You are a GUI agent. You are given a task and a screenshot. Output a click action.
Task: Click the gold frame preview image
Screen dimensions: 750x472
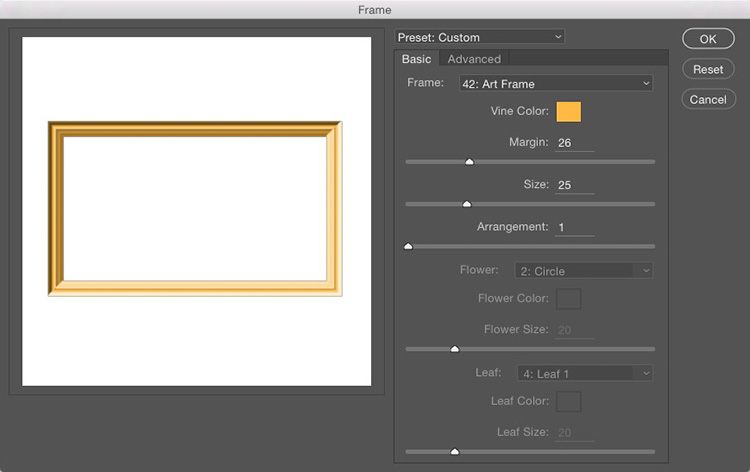[x=195, y=209]
